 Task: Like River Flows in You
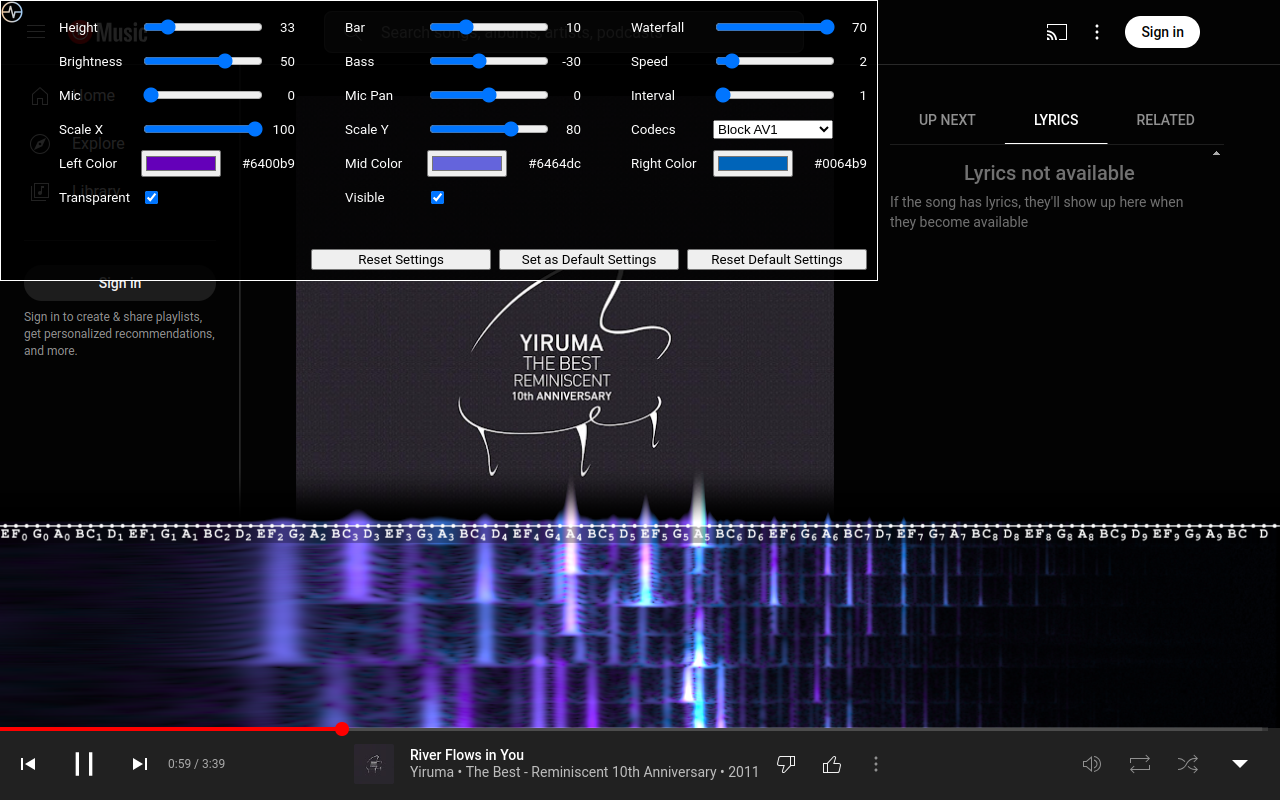[x=832, y=764]
